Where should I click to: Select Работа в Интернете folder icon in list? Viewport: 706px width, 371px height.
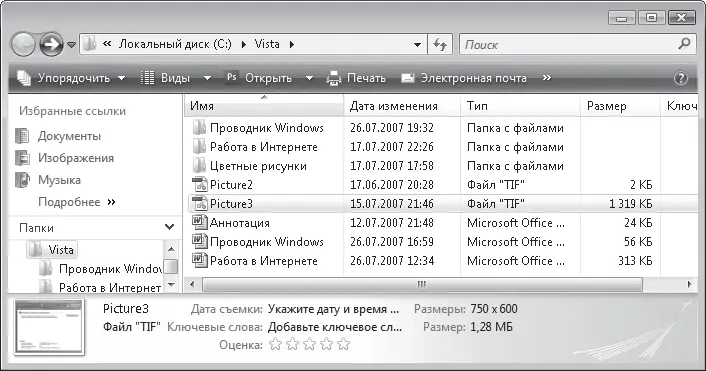[199, 147]
